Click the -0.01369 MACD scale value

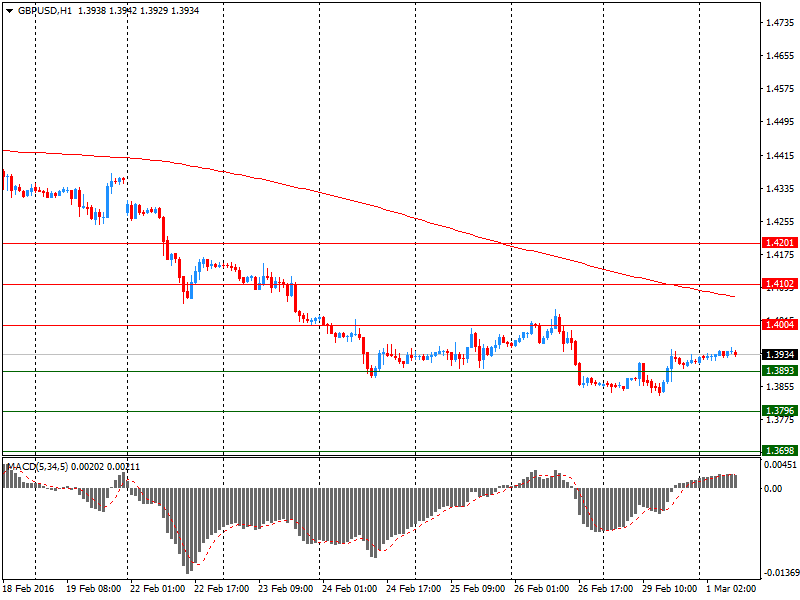pos(781,572)
